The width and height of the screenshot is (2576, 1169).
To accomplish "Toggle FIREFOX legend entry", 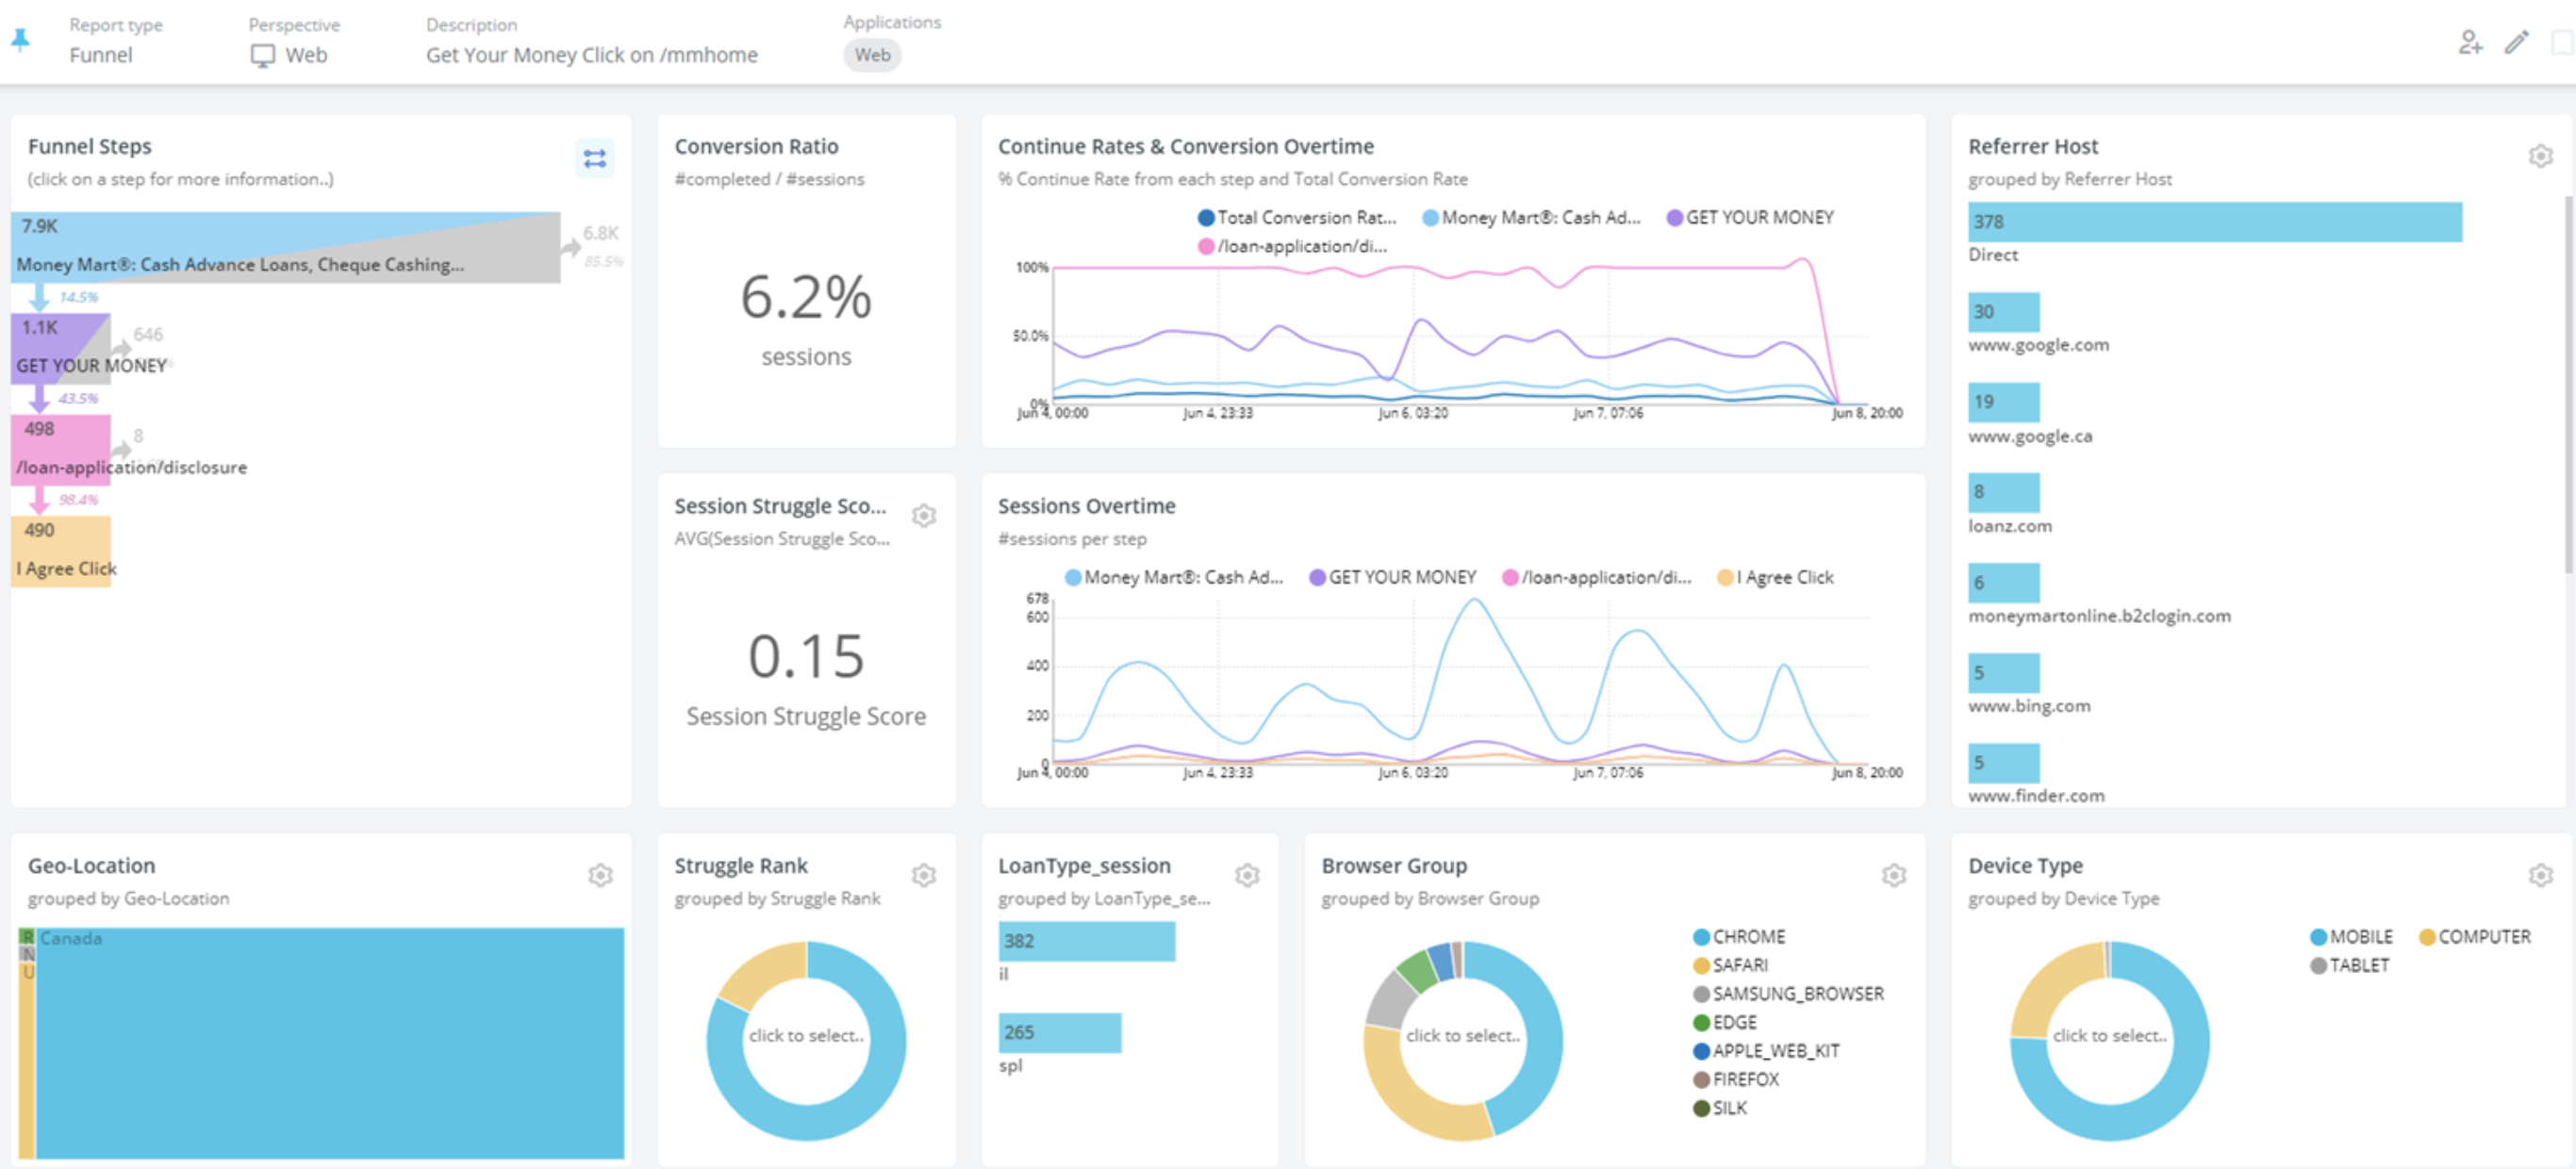I will [x=1736, y=1079].
